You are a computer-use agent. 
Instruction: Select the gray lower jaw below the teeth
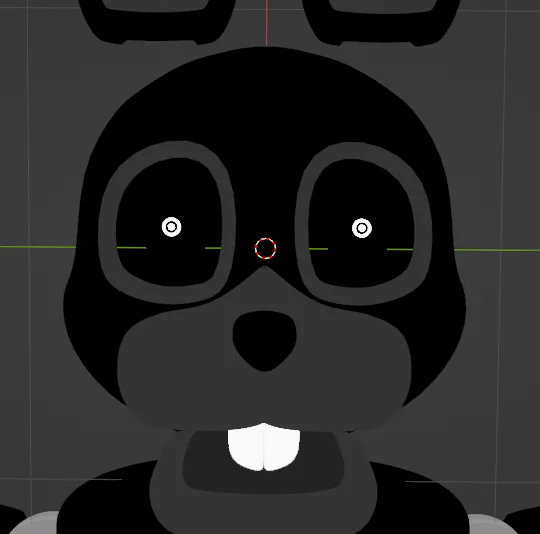pyautogui.click(x=263, y=510)
